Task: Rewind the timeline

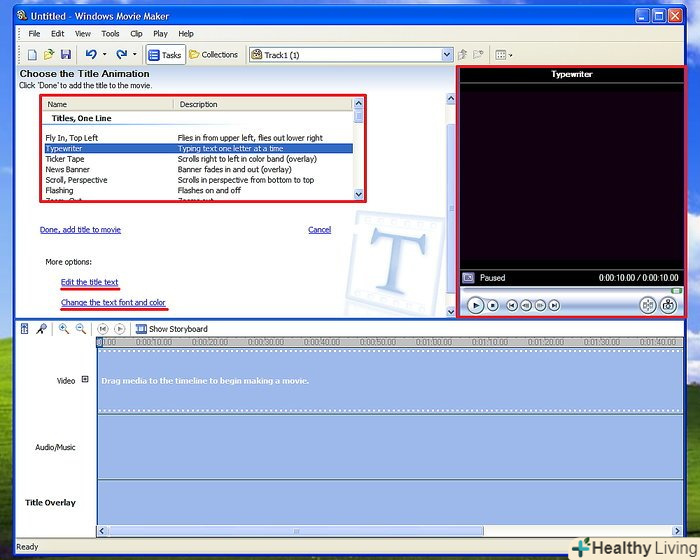Action: (103, 329)
